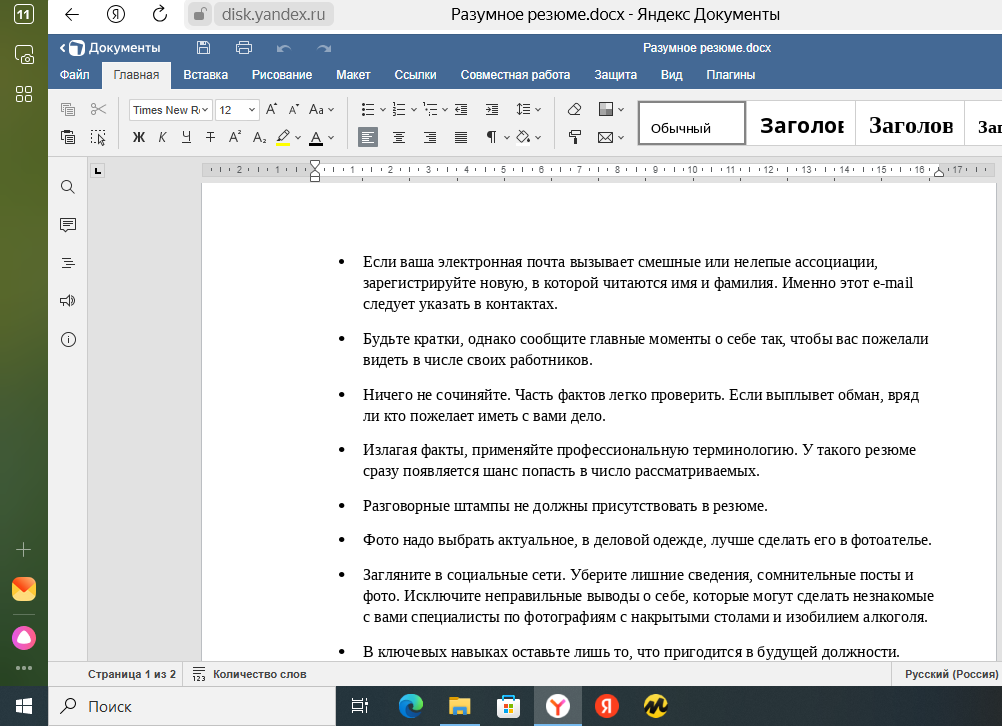Go back to Документы list
This screenshot has height=726, width=1002.
pos(110,48)
